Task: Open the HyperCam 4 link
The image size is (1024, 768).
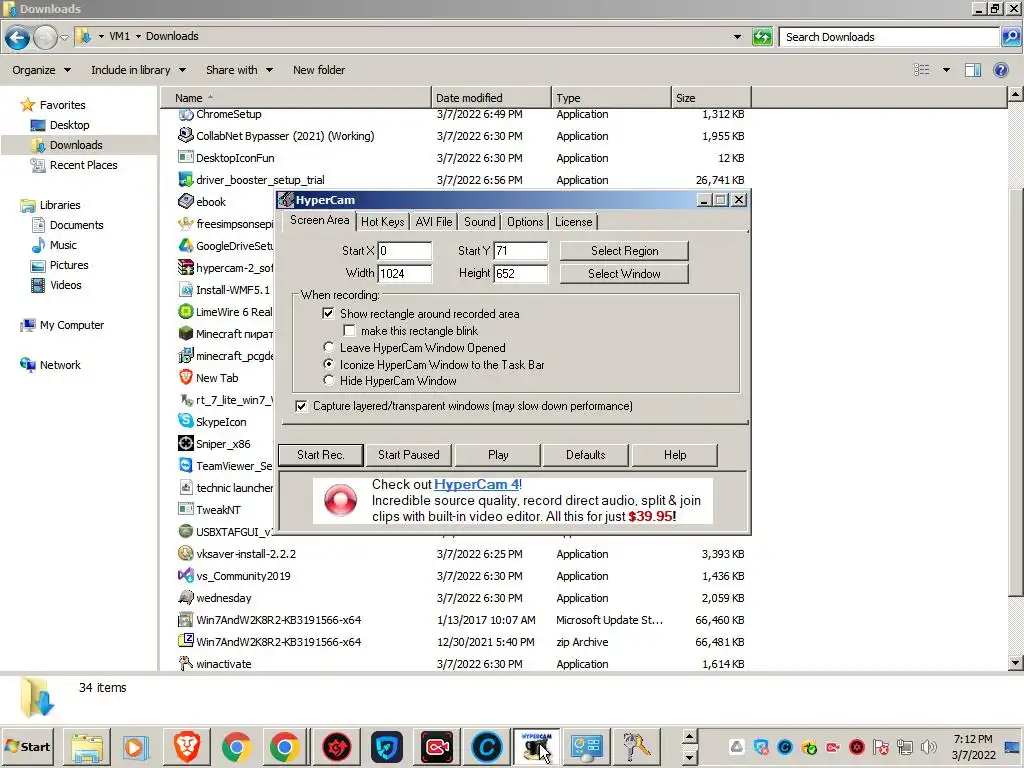Action: [476, 485]
